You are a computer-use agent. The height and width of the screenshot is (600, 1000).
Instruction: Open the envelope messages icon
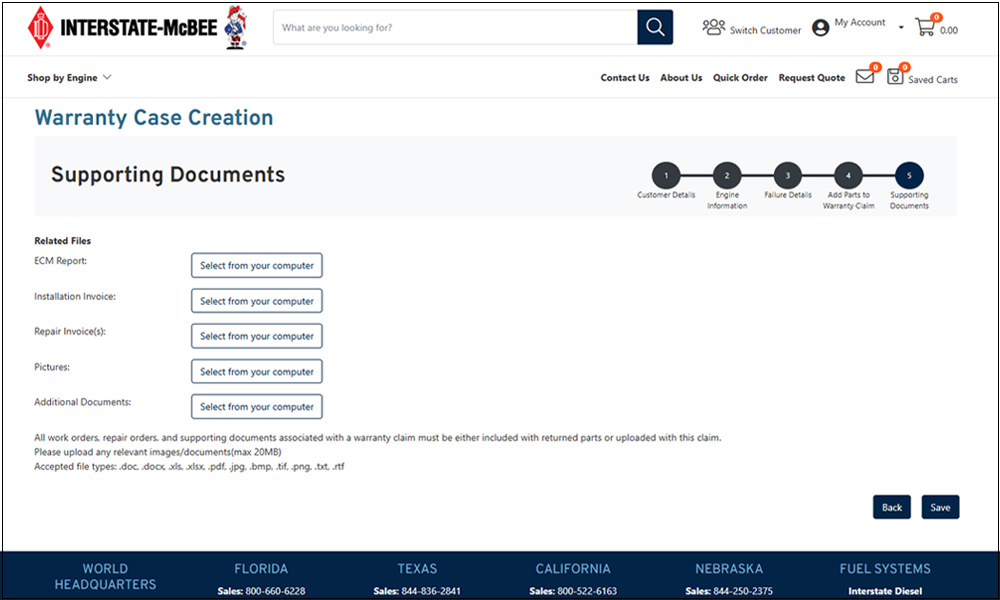865,77
